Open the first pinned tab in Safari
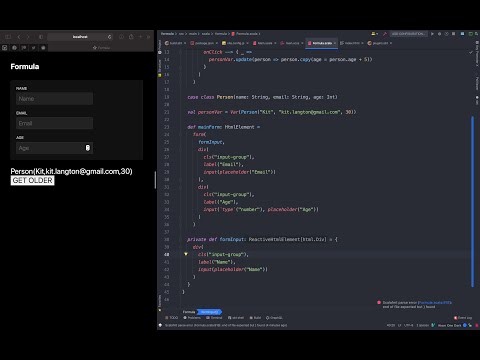 tap(5, 48)
